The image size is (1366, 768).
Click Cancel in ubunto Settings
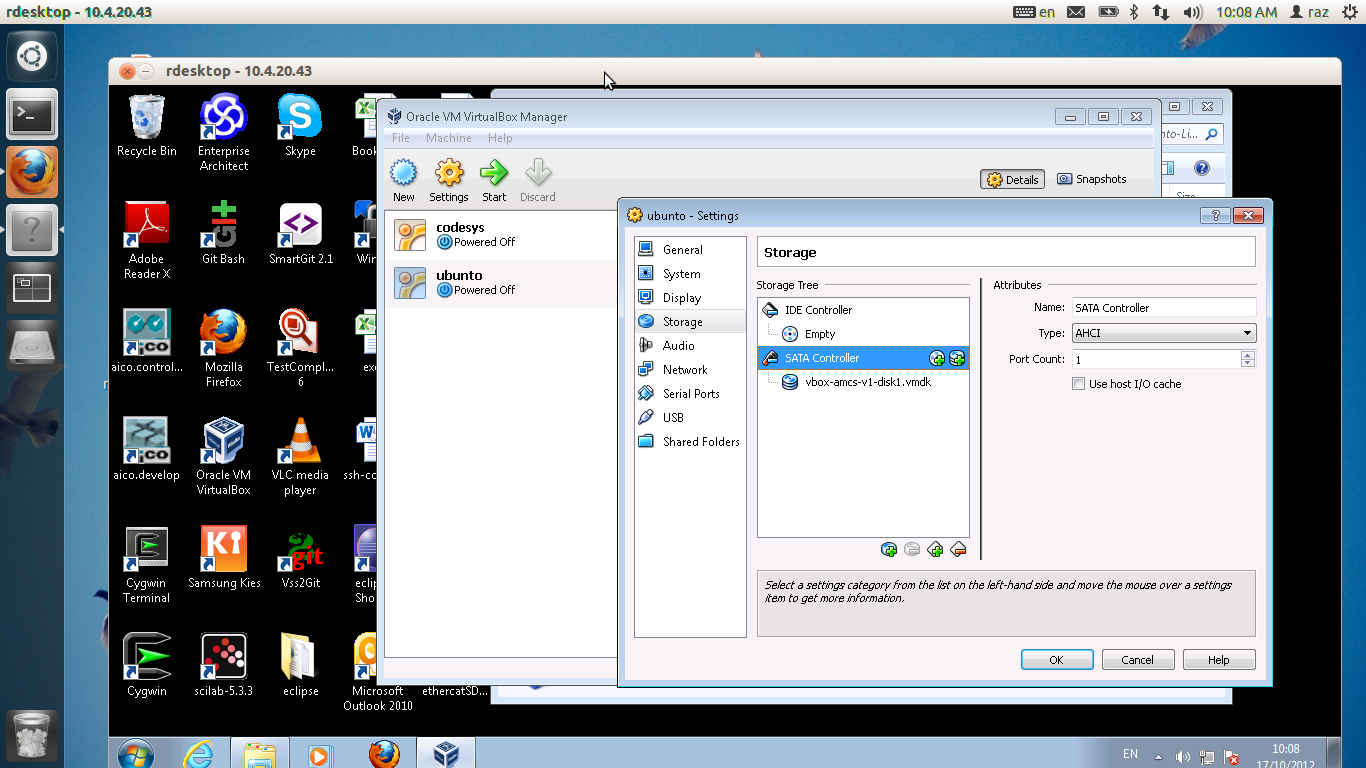tap(1138, 660)
